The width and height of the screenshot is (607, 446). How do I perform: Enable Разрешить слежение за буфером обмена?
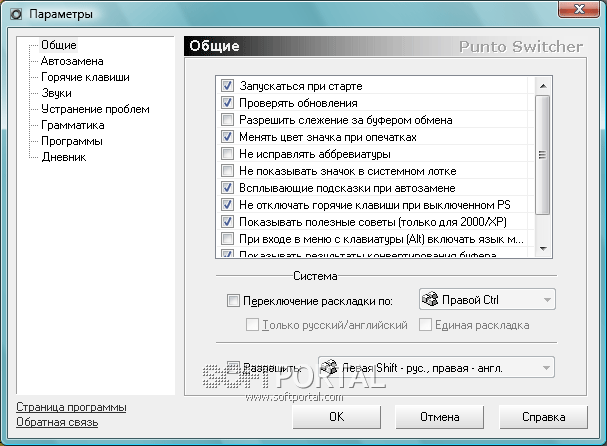click(x=227, y=120)
